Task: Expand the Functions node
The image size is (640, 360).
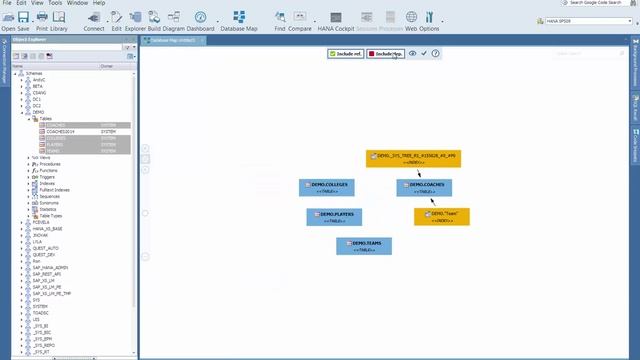Action: 29,171
